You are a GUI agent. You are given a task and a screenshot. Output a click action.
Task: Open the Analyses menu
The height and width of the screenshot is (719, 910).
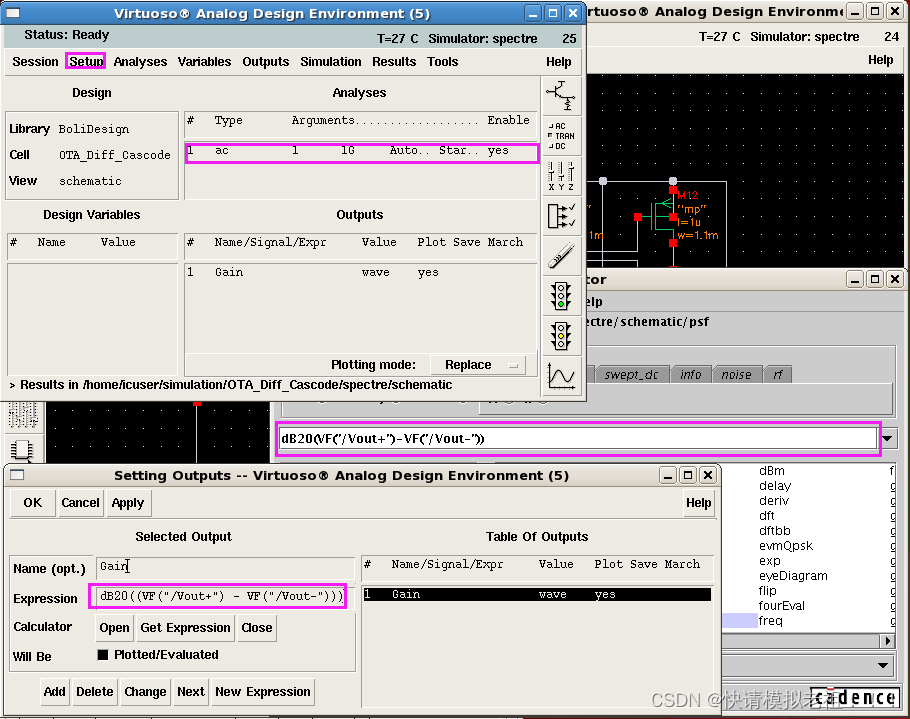pos(140,62)
